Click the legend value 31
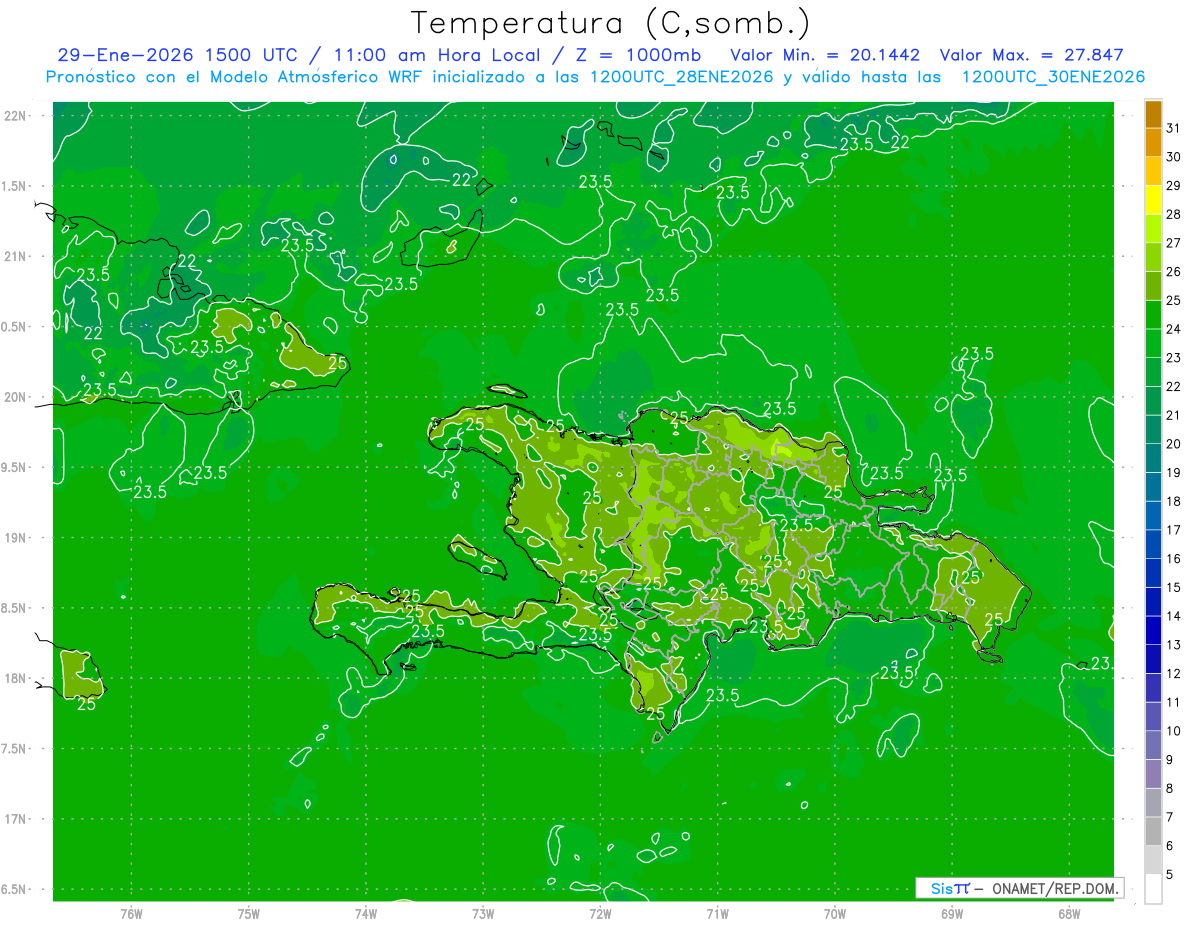1200x927 pixels. coord(1173,128)
